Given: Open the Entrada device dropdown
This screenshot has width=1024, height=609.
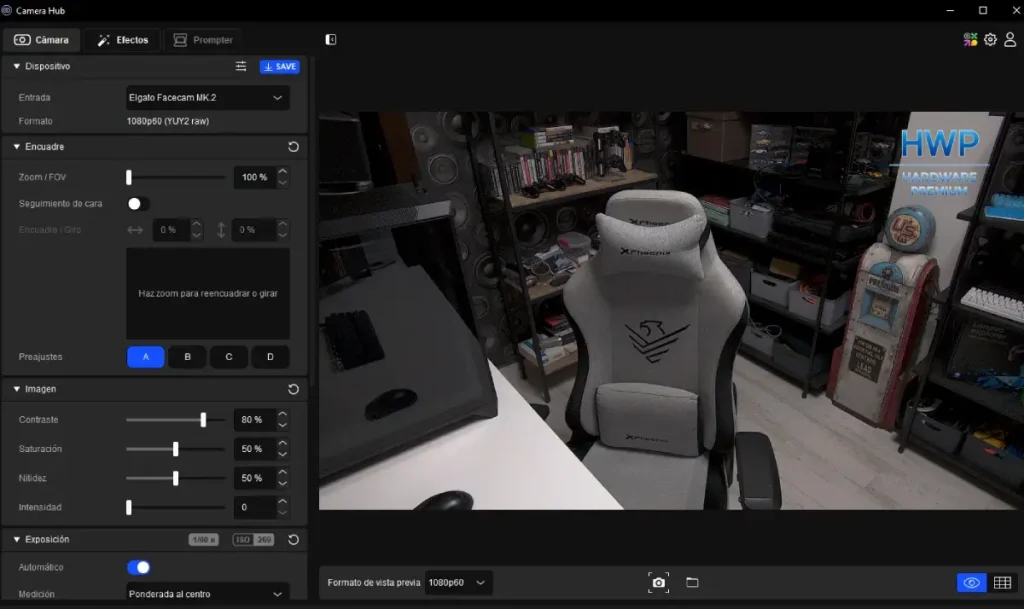Looking at the screenshot, I should click(207, 98).
